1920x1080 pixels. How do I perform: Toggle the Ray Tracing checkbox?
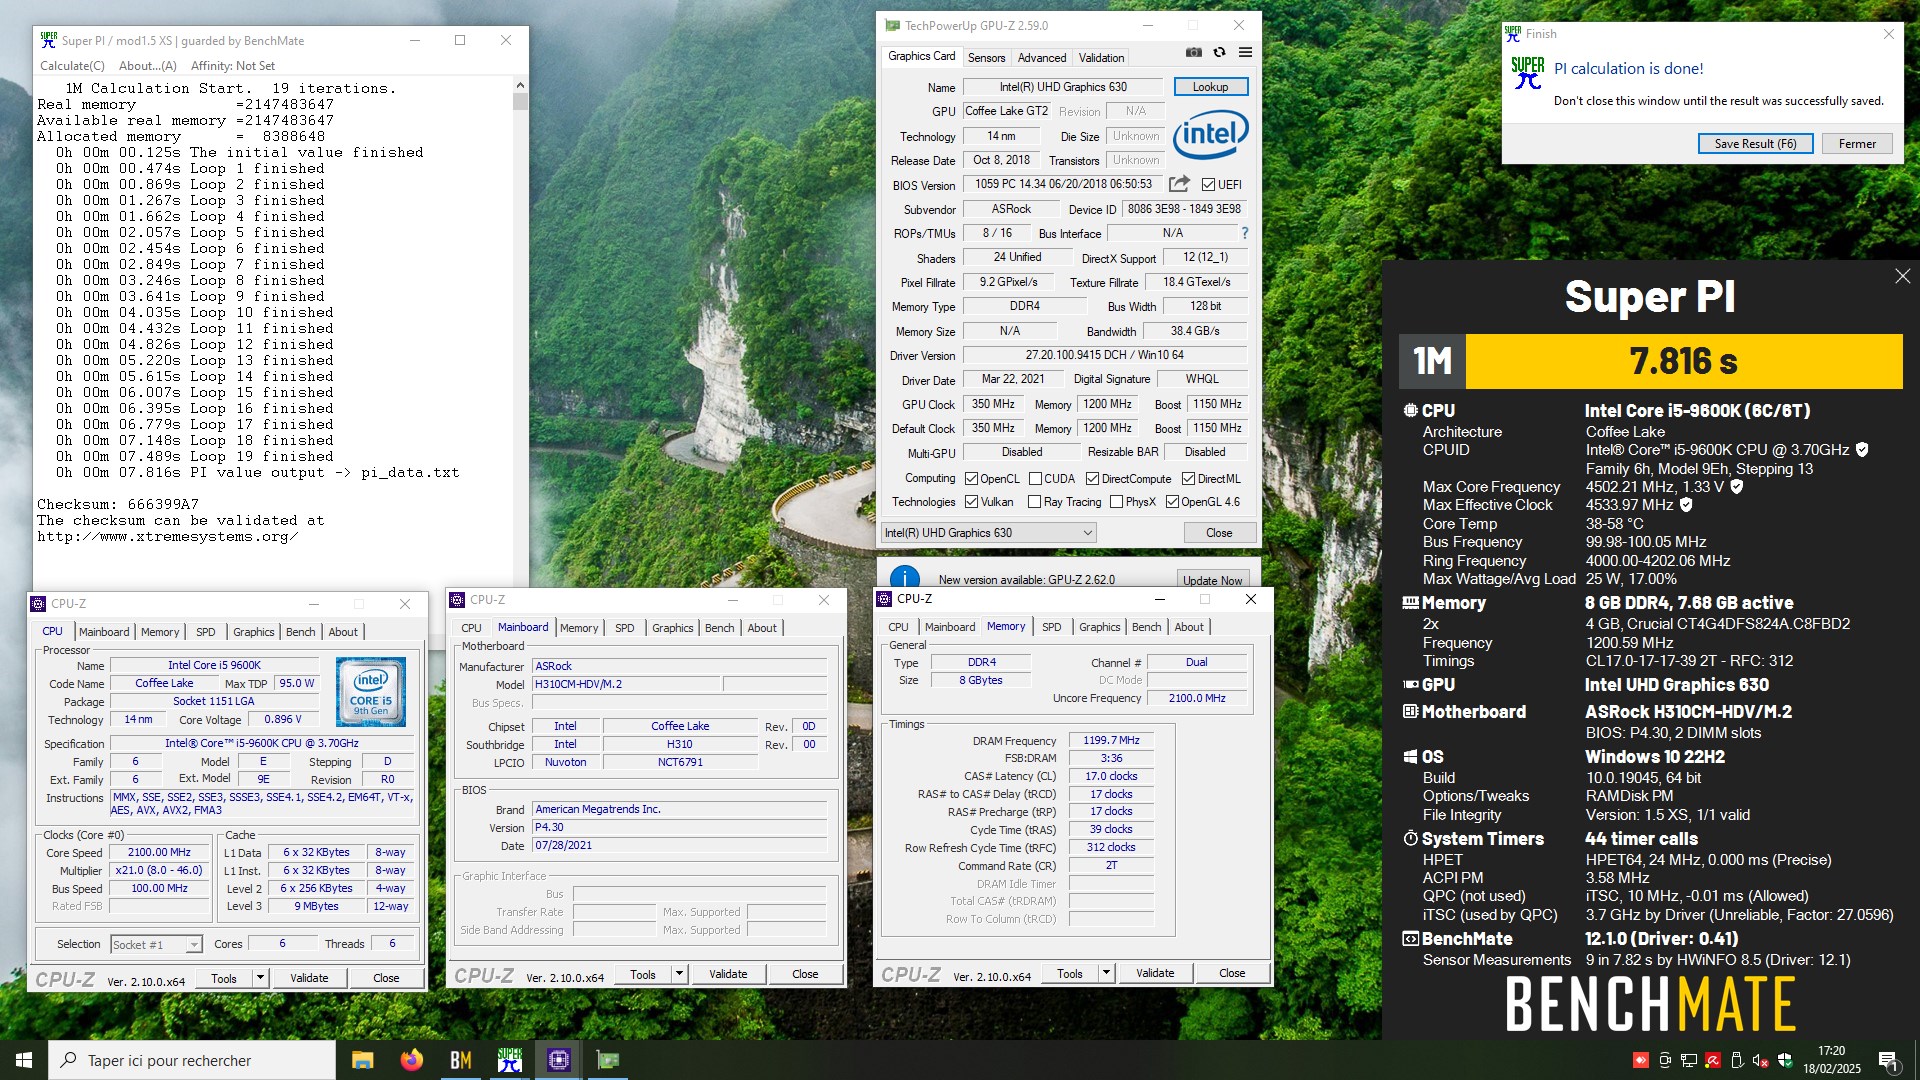(1034, 502)
